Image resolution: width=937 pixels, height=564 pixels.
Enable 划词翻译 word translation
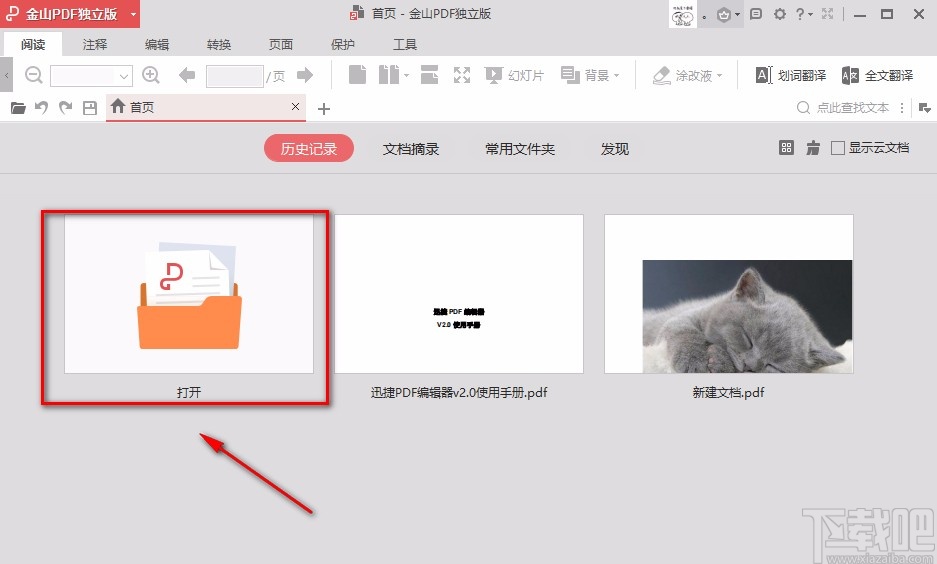pyautogui.click(x=791, y=75)
